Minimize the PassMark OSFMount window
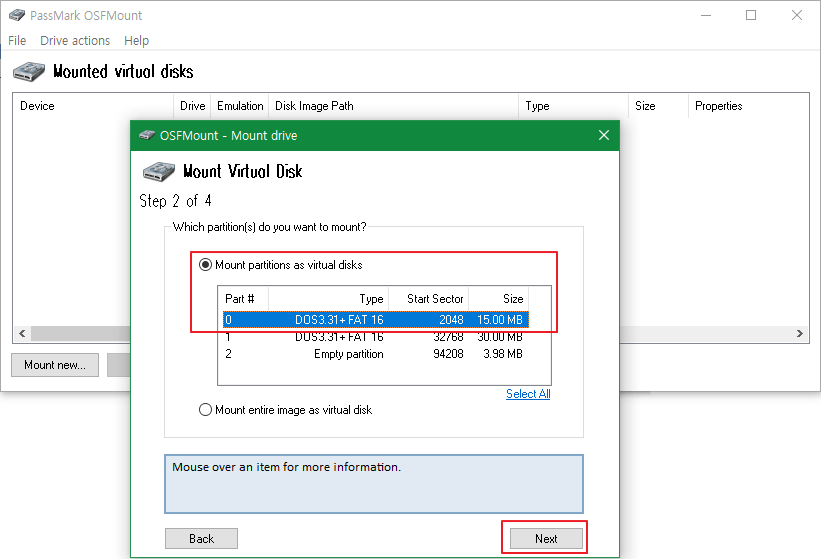Screen dimensions: 821x559 tap(706, 15)
